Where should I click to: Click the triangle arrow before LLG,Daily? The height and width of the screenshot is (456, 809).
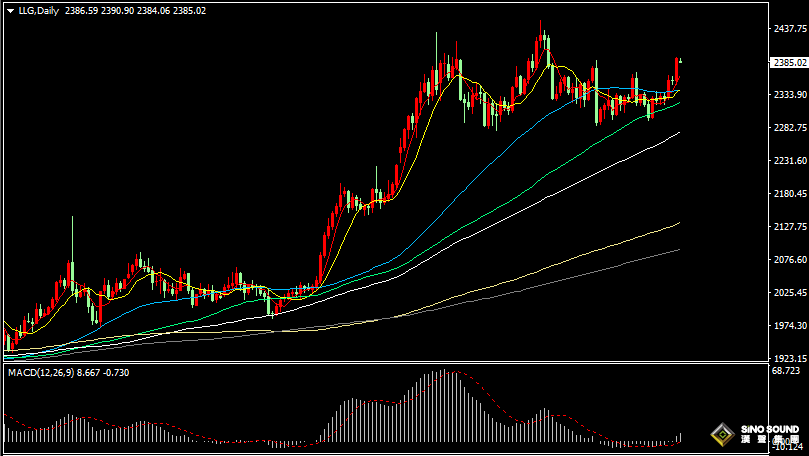10,11
